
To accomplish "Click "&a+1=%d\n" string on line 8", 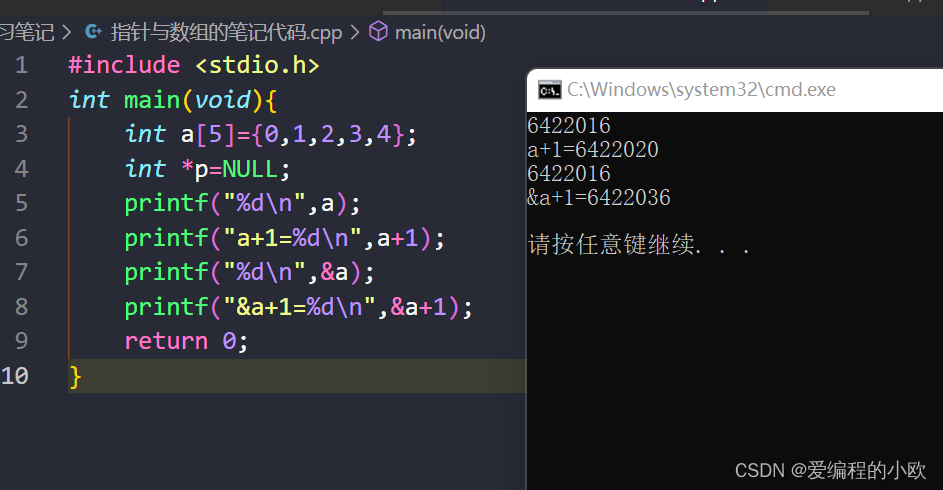I will pyautogui.click(x=299, y=308).
